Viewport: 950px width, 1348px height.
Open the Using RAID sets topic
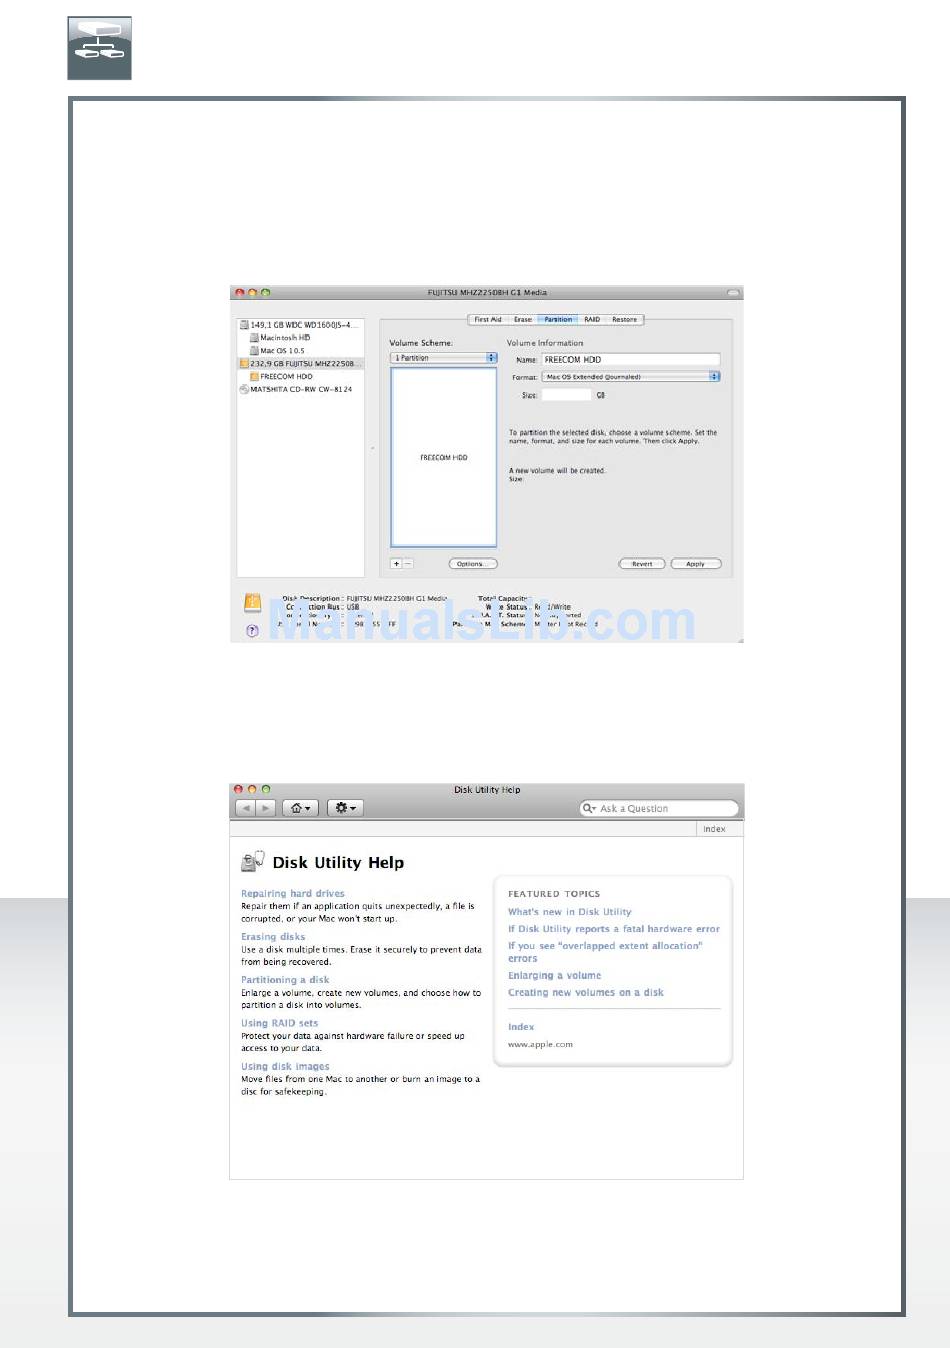[x=279, y=1023]
